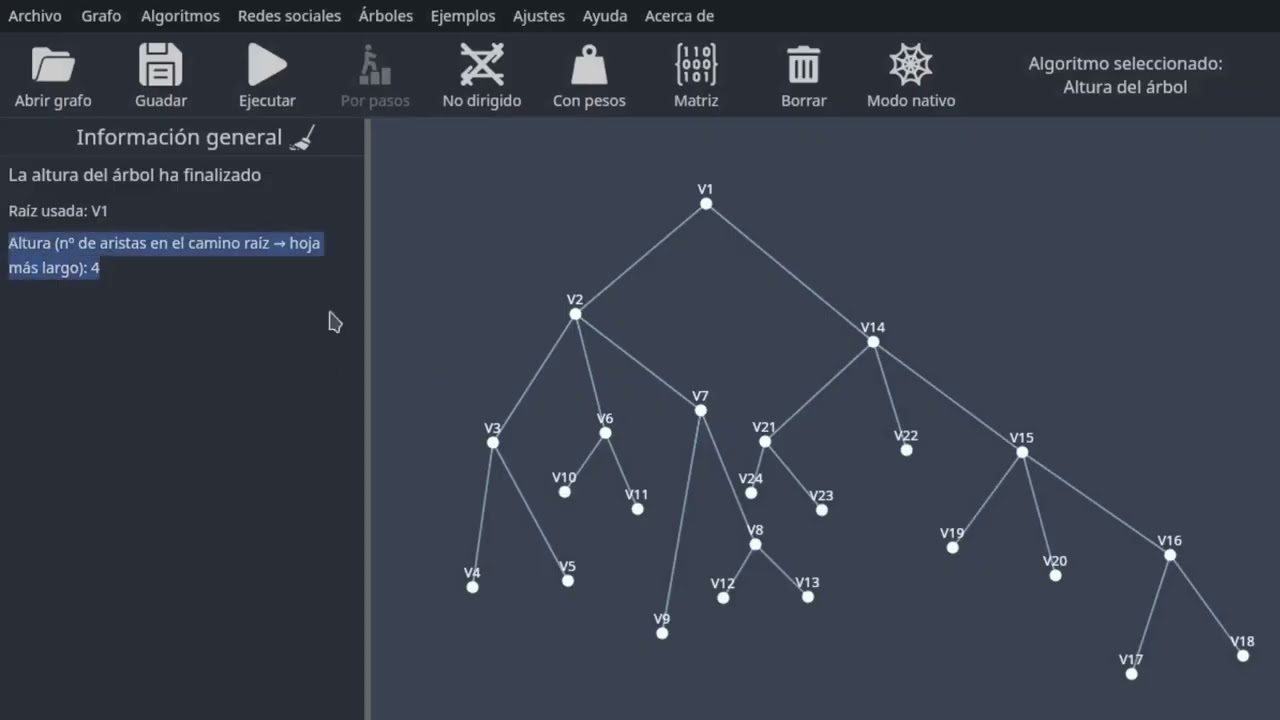
Task: Select node V6
Action: pos(605,433)
